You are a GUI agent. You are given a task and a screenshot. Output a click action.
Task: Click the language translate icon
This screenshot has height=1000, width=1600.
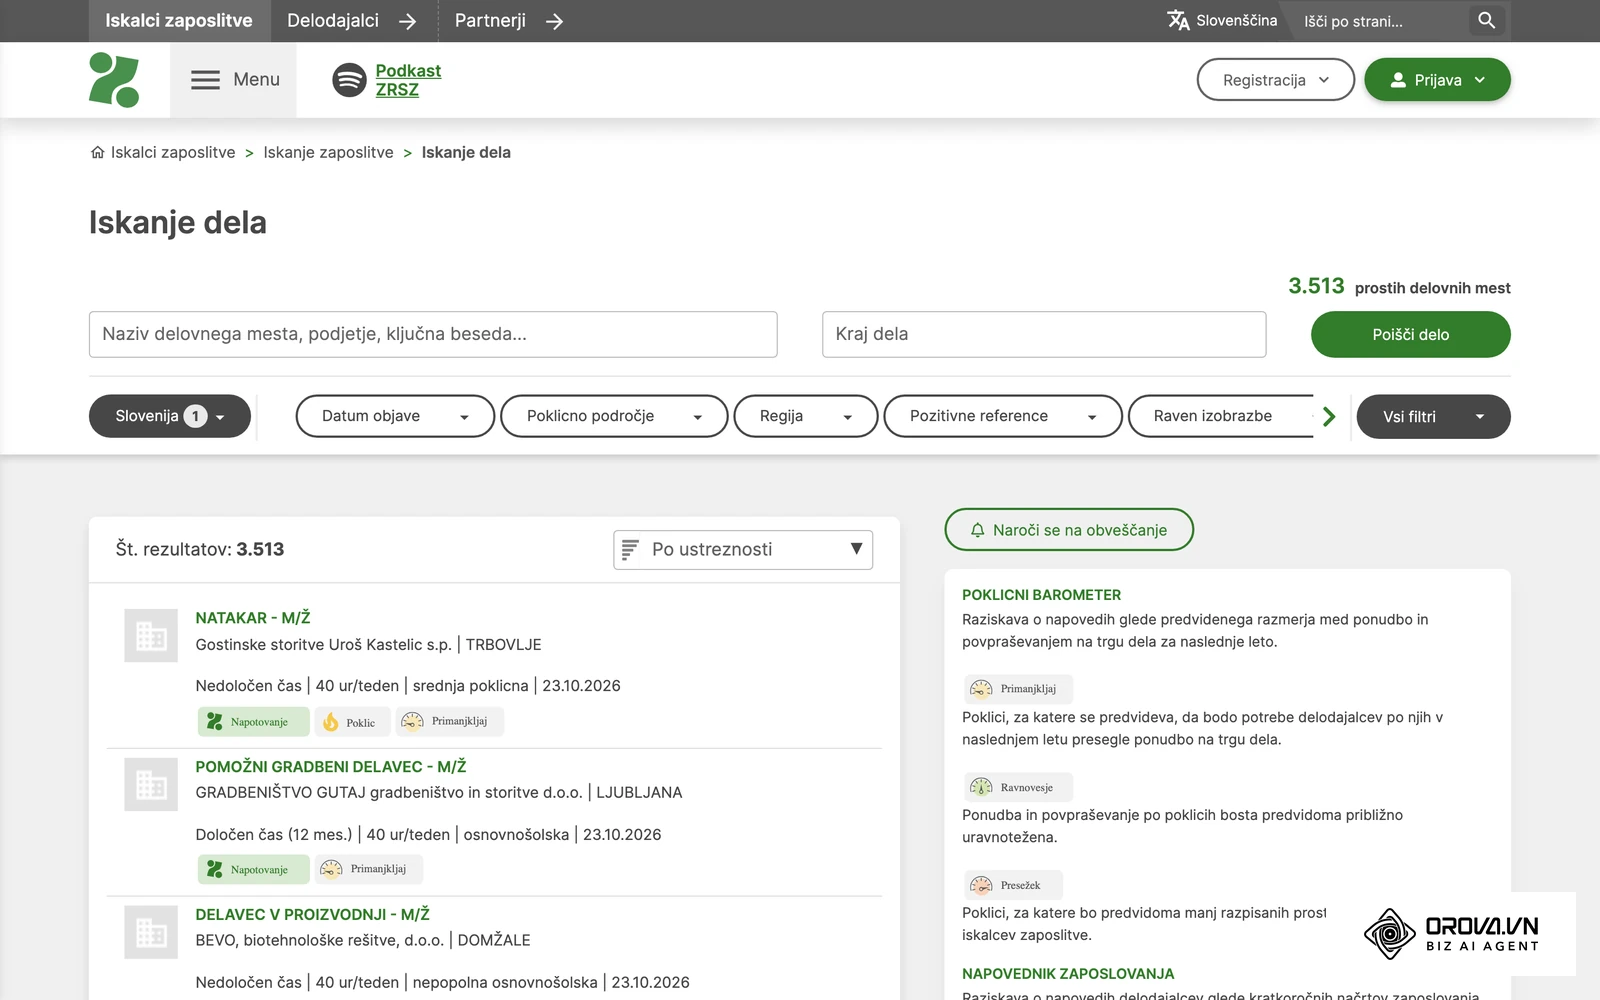click(1178, 20)
